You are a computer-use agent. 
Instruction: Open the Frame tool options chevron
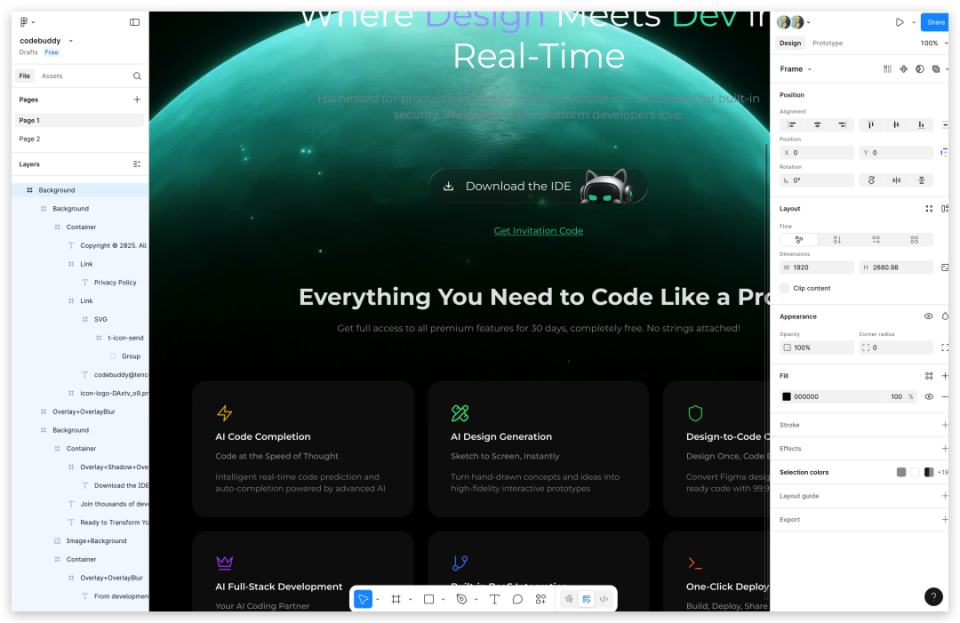pos(410,600)
